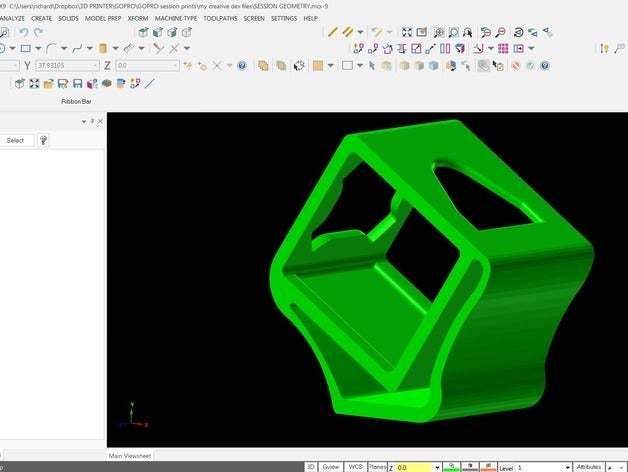This screenshot has width=628, height=472.
Task: Open the SOLIDS menu
Action: (x=68, y=18)
